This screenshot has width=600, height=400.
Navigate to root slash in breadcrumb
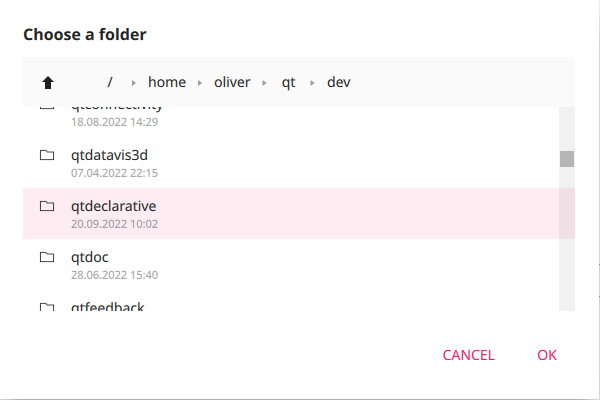point(109,82)
